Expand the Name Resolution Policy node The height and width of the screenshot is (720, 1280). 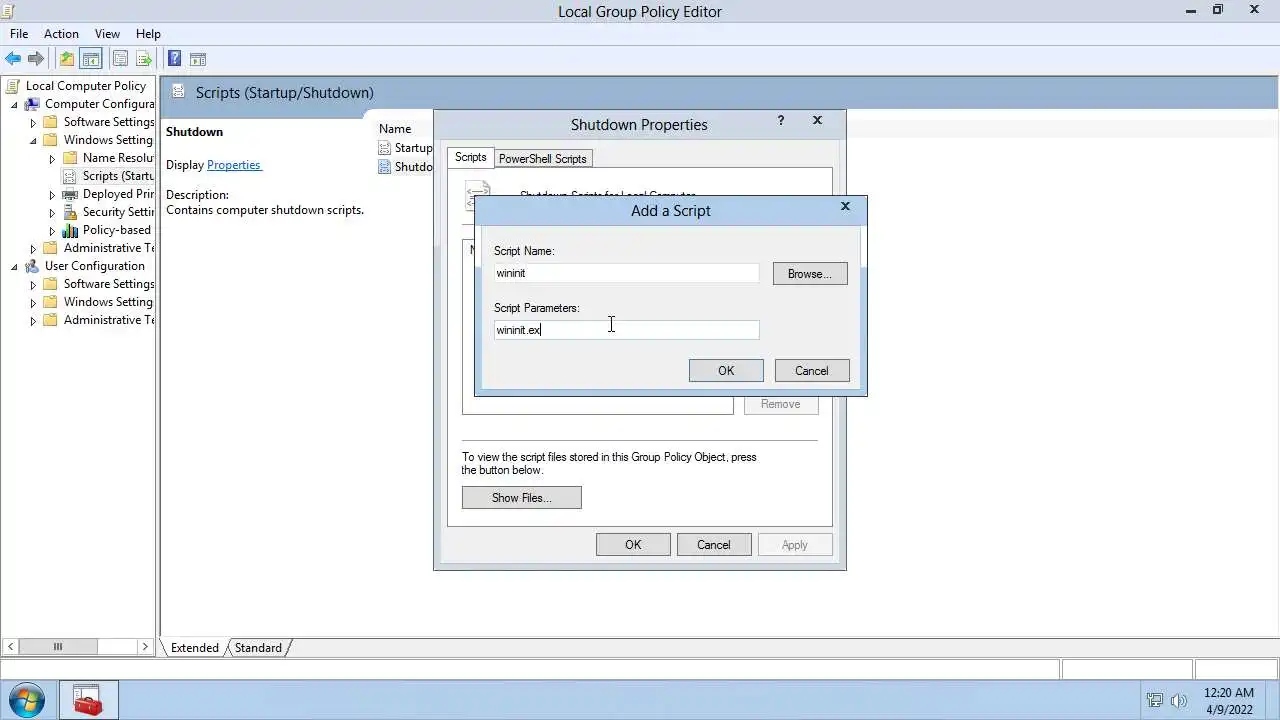click(52, 159)
